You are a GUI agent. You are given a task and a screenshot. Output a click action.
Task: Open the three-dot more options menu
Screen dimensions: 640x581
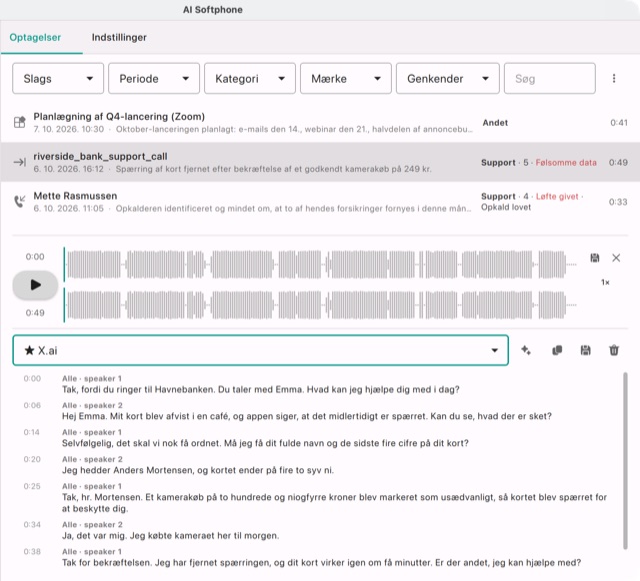point(614,78)
